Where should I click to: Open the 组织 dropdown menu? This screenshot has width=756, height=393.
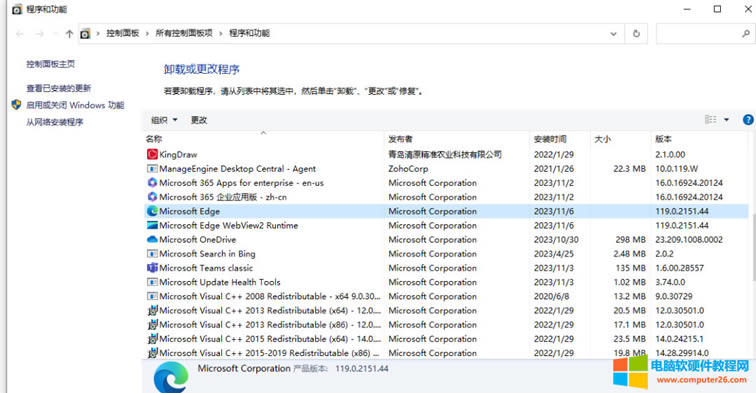[164, 120]
